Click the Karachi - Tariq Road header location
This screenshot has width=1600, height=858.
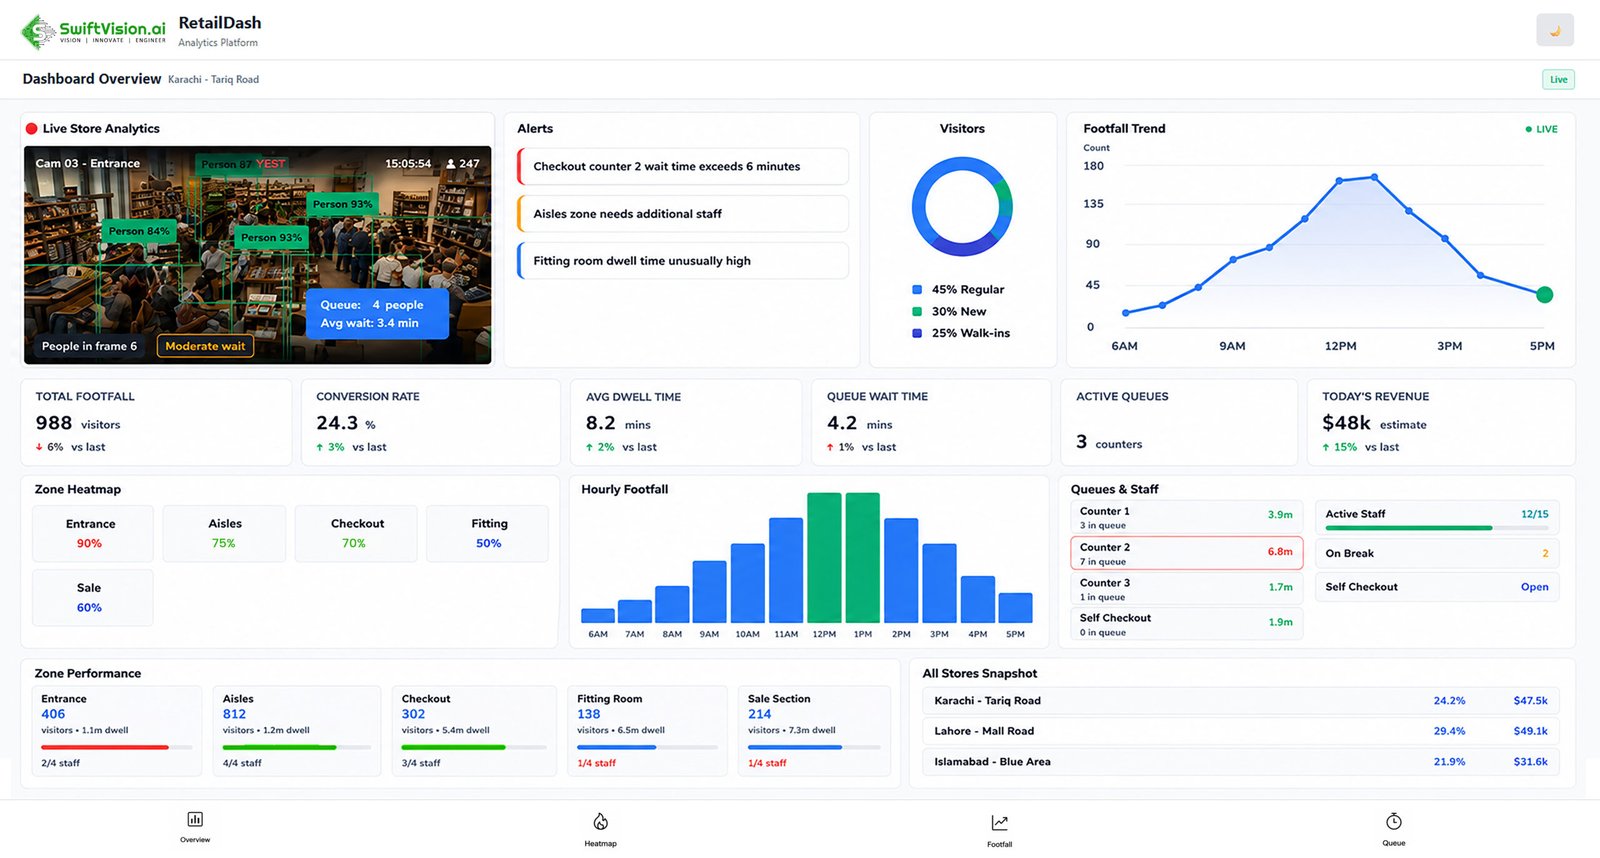click(213, 80)
